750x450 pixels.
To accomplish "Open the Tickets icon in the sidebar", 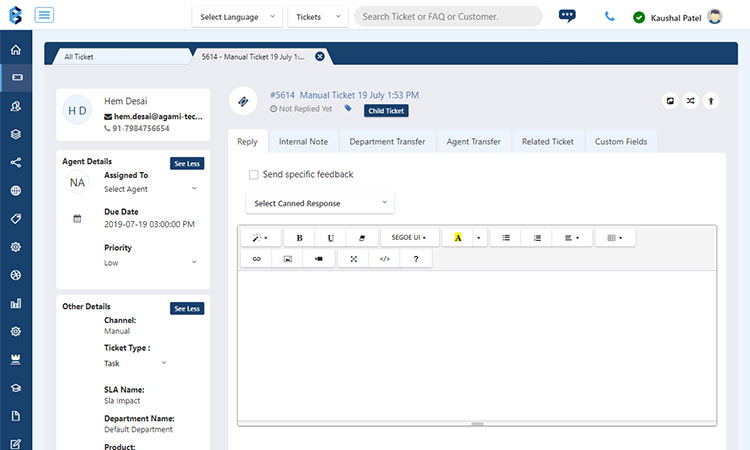I will tap(17, 77).
